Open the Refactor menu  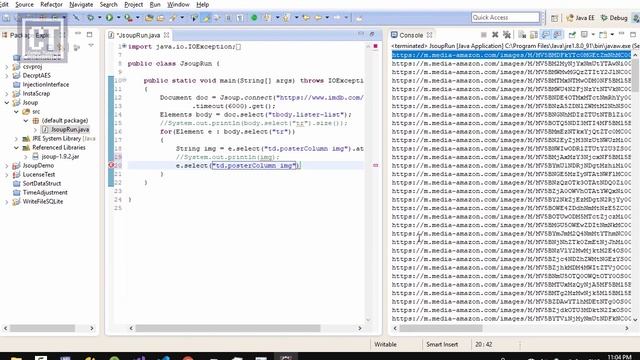(x=51, y=4)
